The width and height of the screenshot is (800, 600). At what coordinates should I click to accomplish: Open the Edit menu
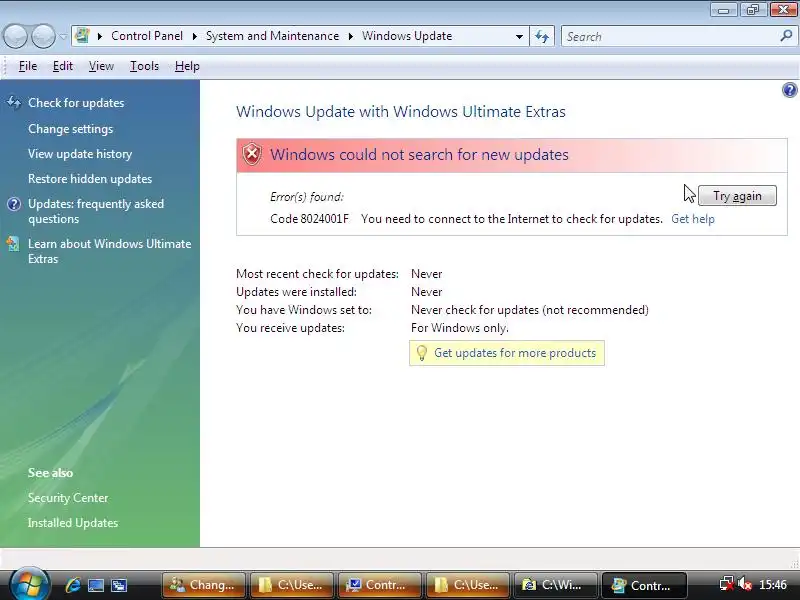coord(63,66)
